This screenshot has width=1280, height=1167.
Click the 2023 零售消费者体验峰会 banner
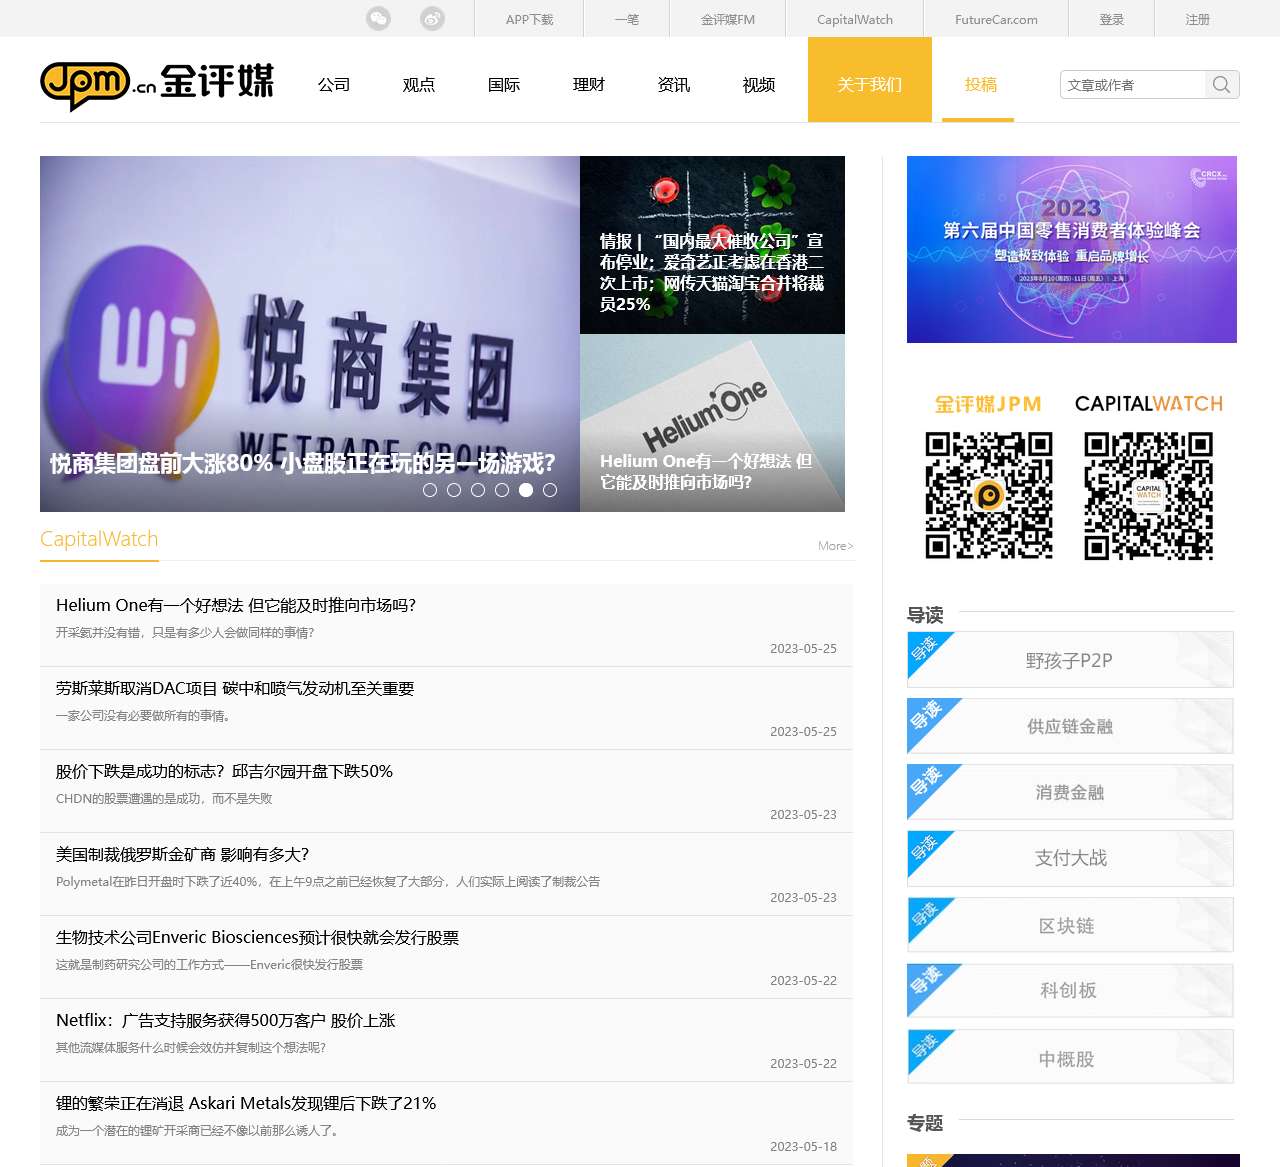point(1071,249)
